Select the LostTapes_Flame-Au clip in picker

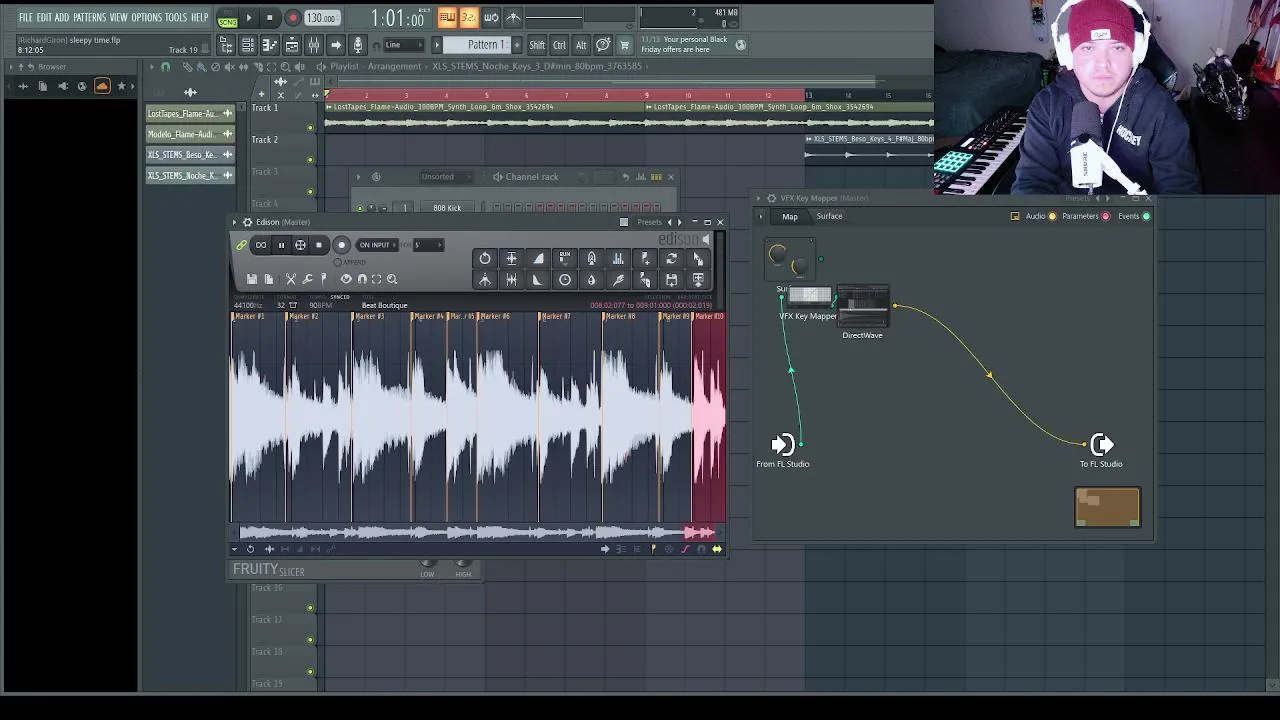tap(190, 114)
